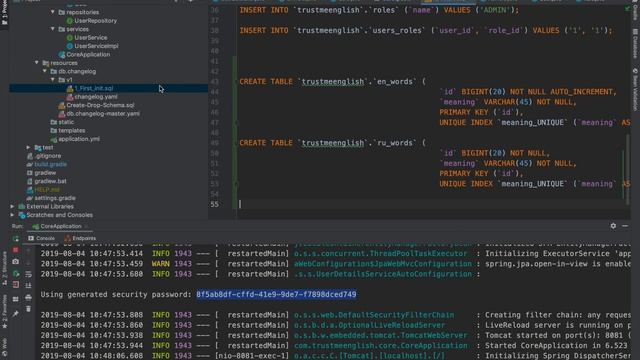Click com.trustmeenglish.core.CoreApplication logger text
The height and width of the screenshot is (360, 640).
tap(380, 346)
